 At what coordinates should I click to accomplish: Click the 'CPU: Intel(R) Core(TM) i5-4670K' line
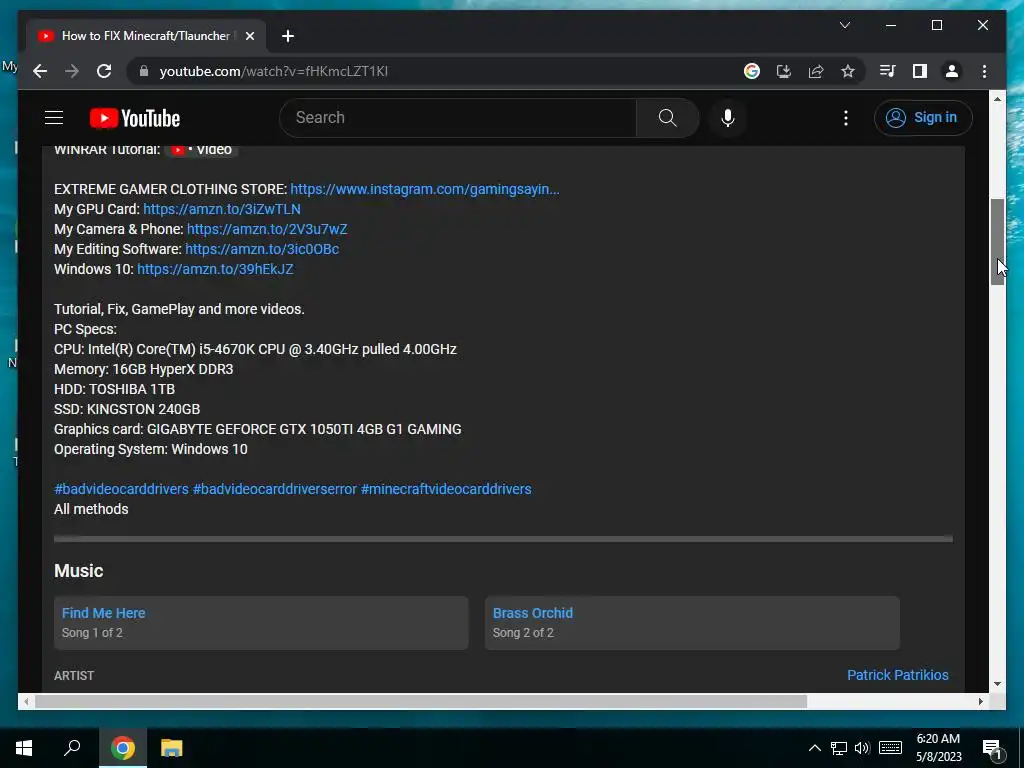(255, 349)
